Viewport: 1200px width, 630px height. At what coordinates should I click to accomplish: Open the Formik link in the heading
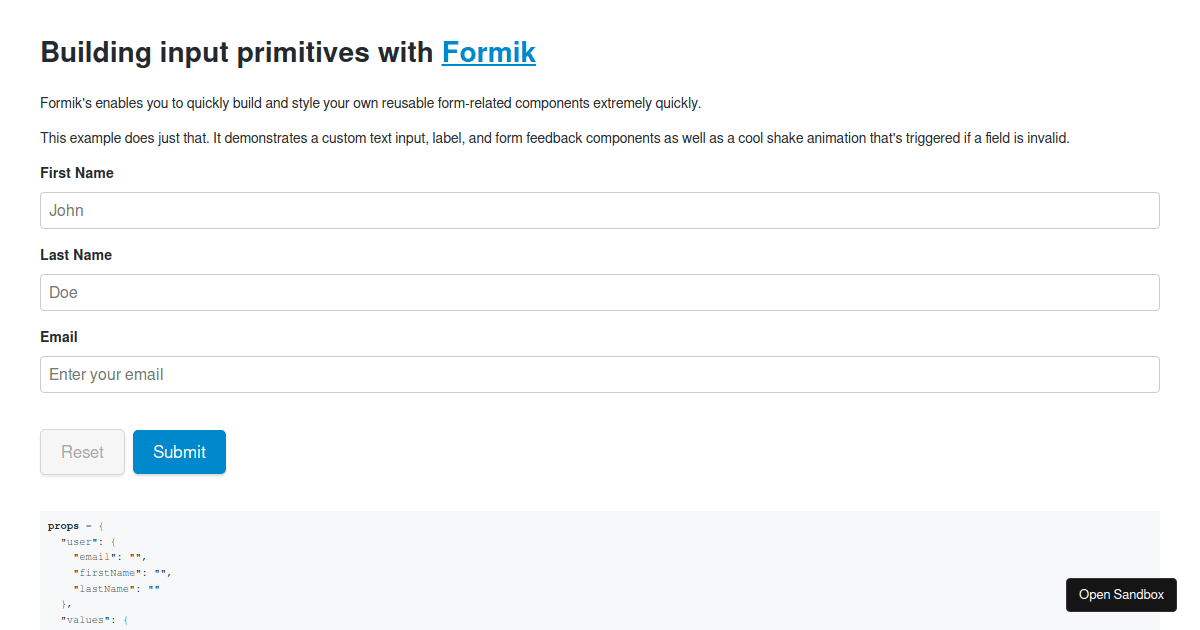tap(488, 52)
